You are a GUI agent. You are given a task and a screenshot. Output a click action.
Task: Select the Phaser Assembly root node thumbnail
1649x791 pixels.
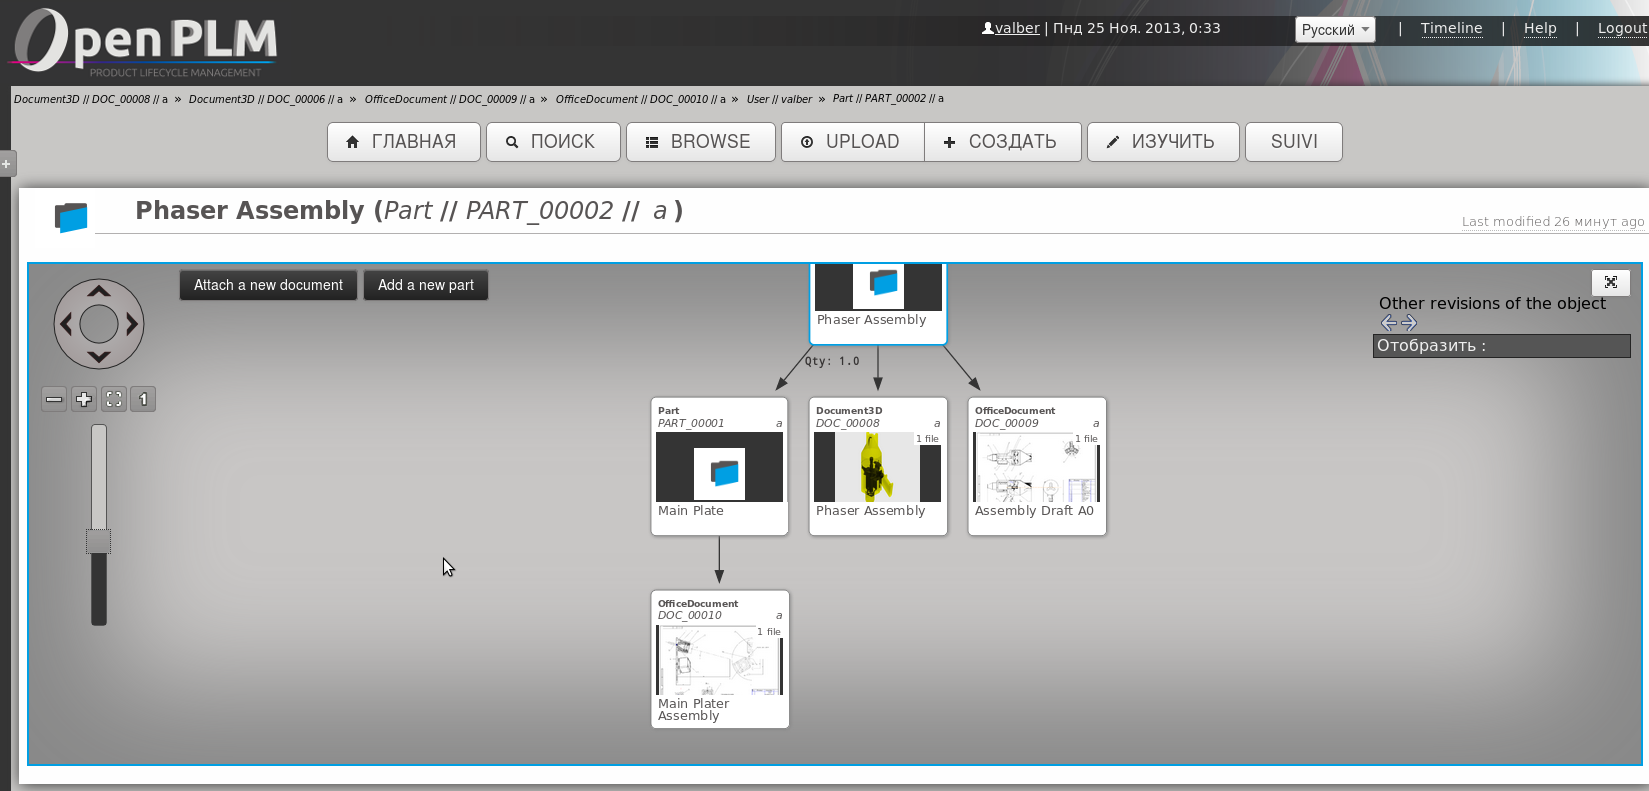[x=878, y=287]
